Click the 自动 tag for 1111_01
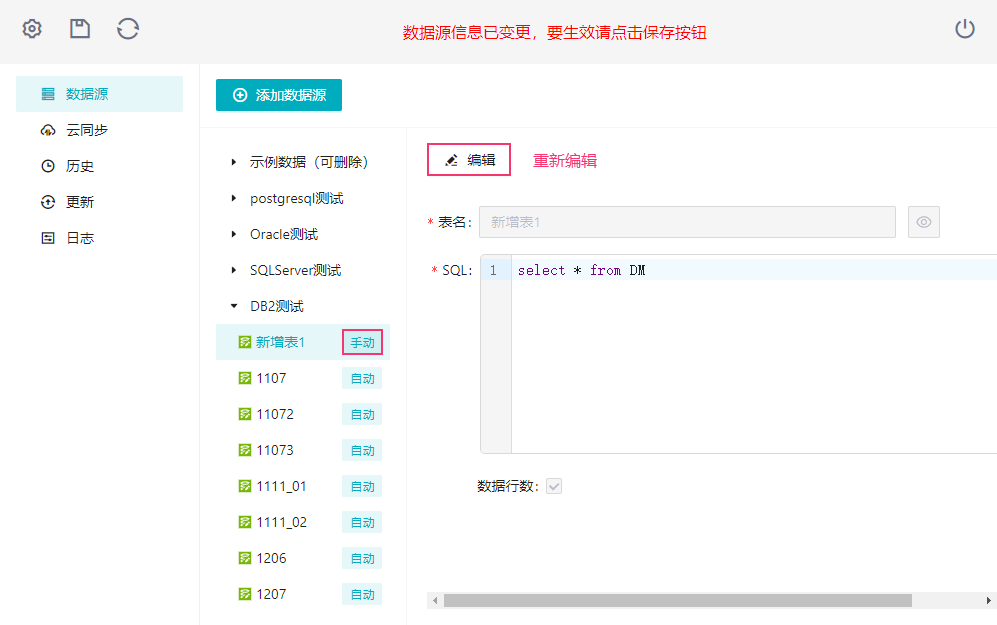 pyautogui.click(x=362, y=486)
